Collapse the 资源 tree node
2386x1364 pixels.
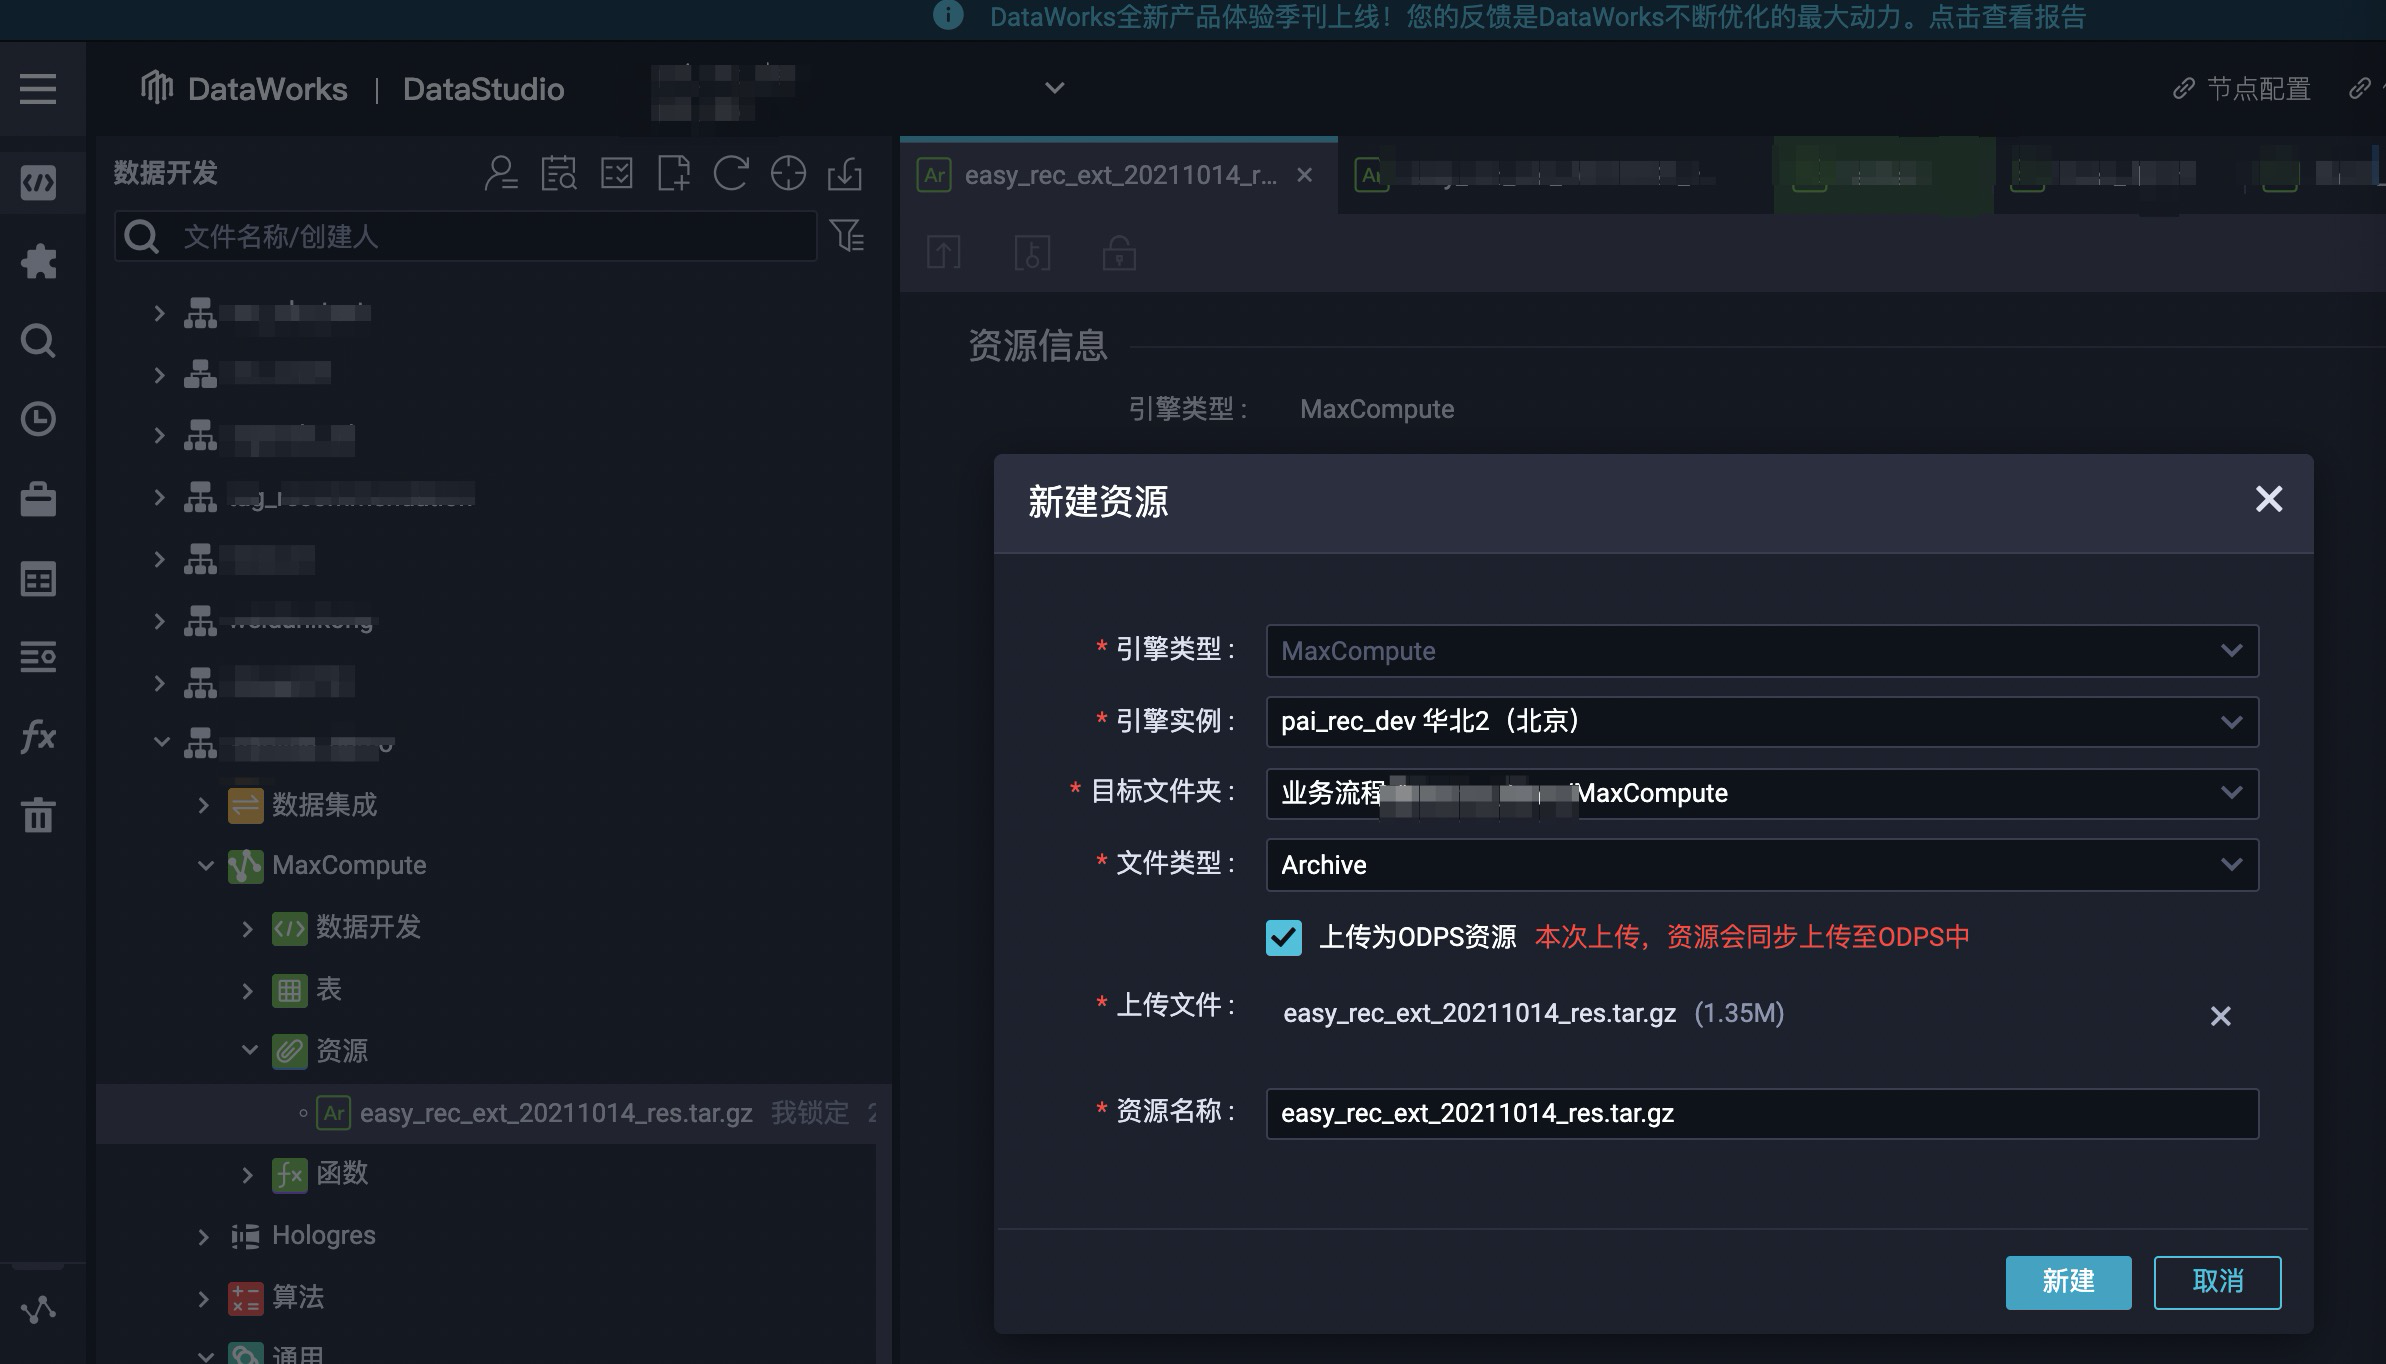click(250, 1050)
